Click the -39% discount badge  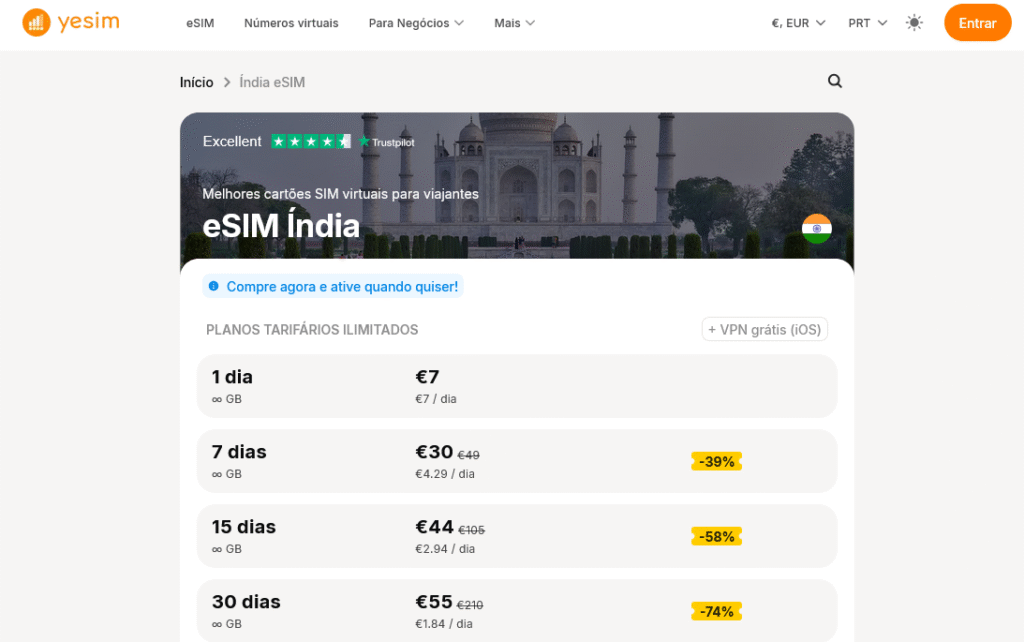[716, 461]
